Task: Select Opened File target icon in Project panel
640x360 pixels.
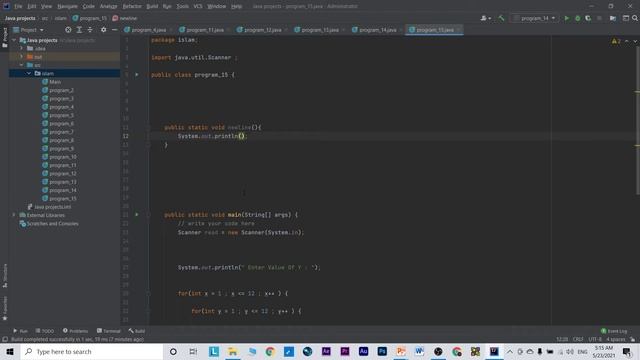Action: (68, 30)
